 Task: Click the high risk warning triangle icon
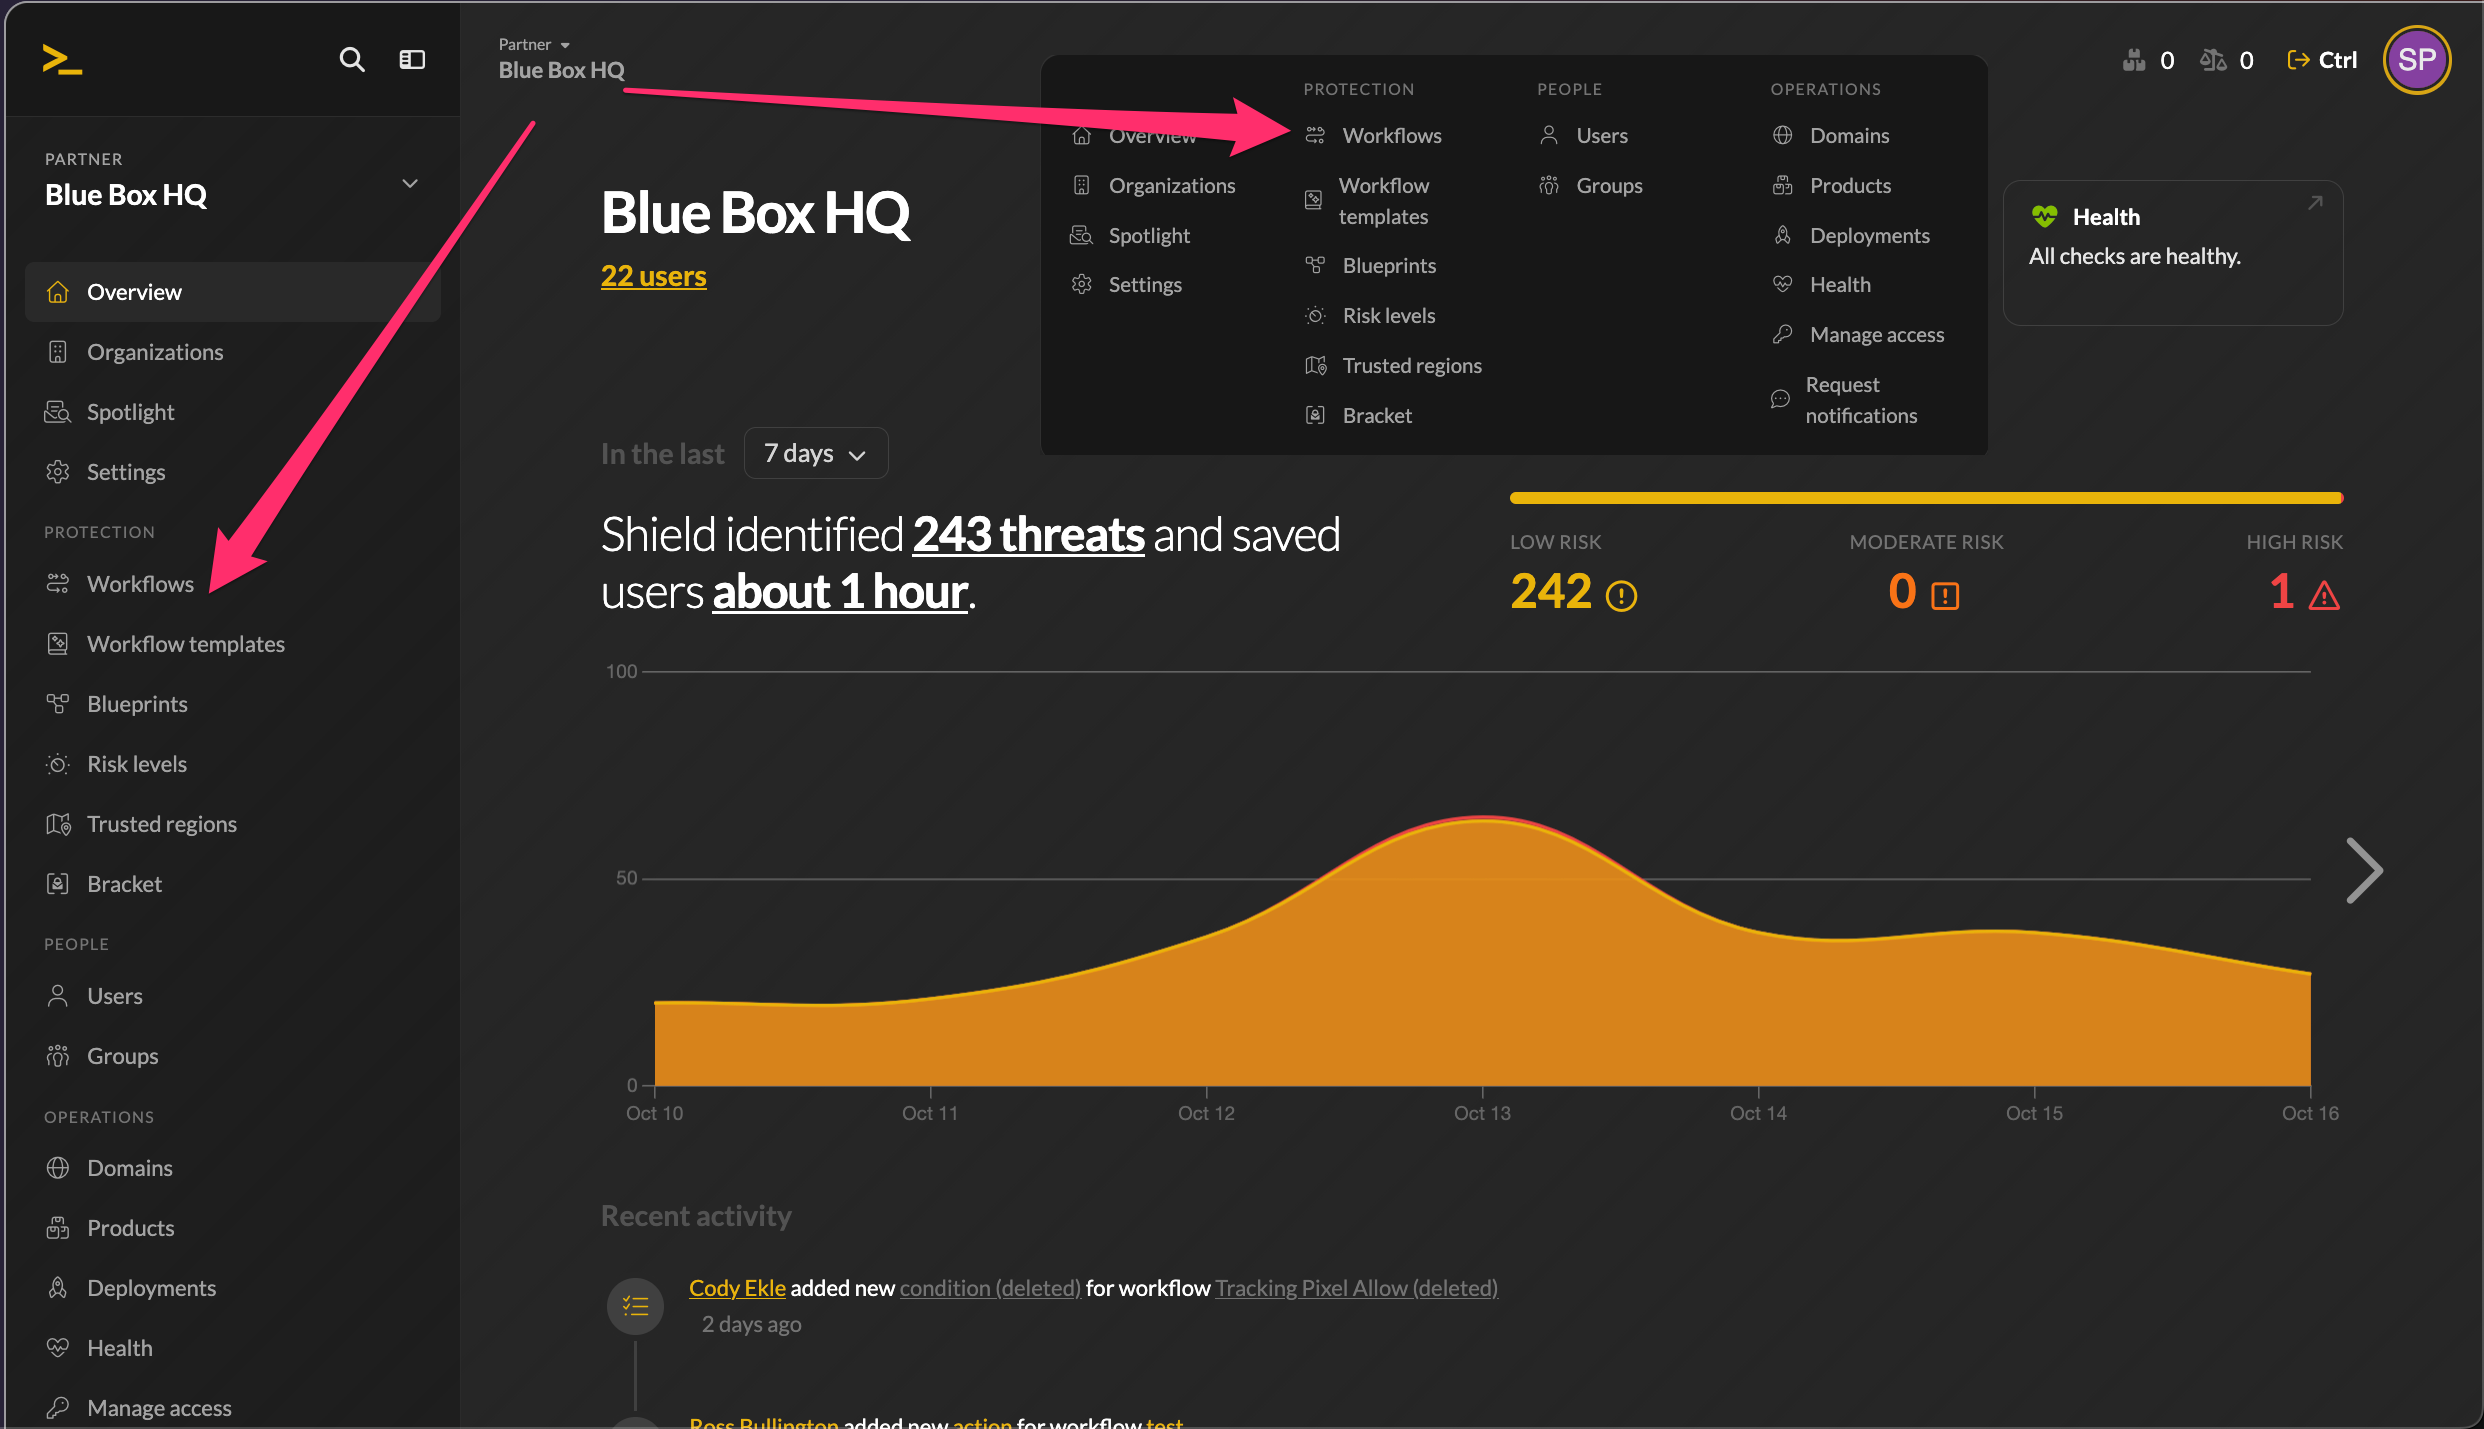pyautogui.click(x=2324, y=596)
